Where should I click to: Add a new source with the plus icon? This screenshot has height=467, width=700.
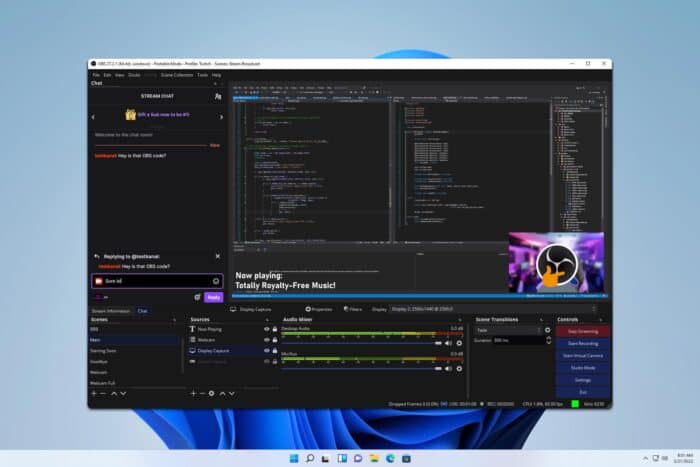[x=193, y=393]
